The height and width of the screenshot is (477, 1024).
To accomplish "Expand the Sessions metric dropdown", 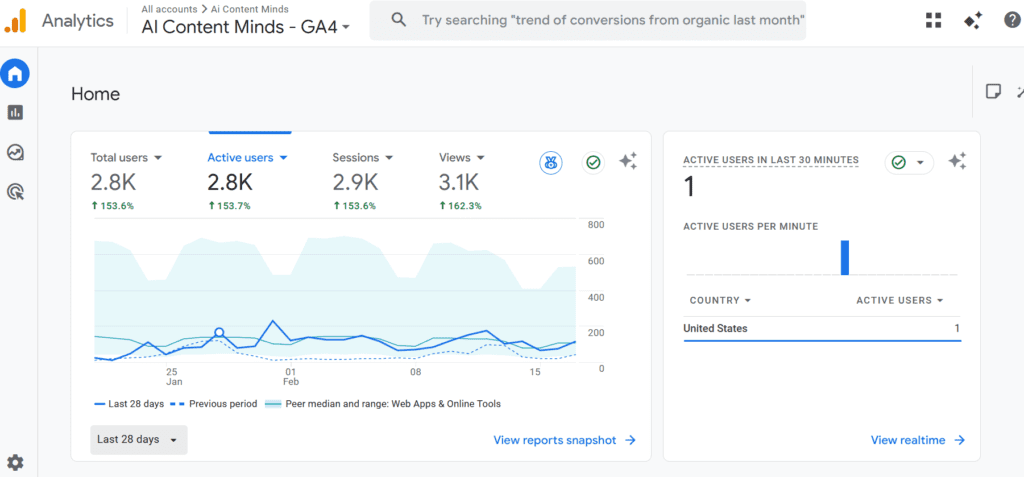I will [389, 157].
